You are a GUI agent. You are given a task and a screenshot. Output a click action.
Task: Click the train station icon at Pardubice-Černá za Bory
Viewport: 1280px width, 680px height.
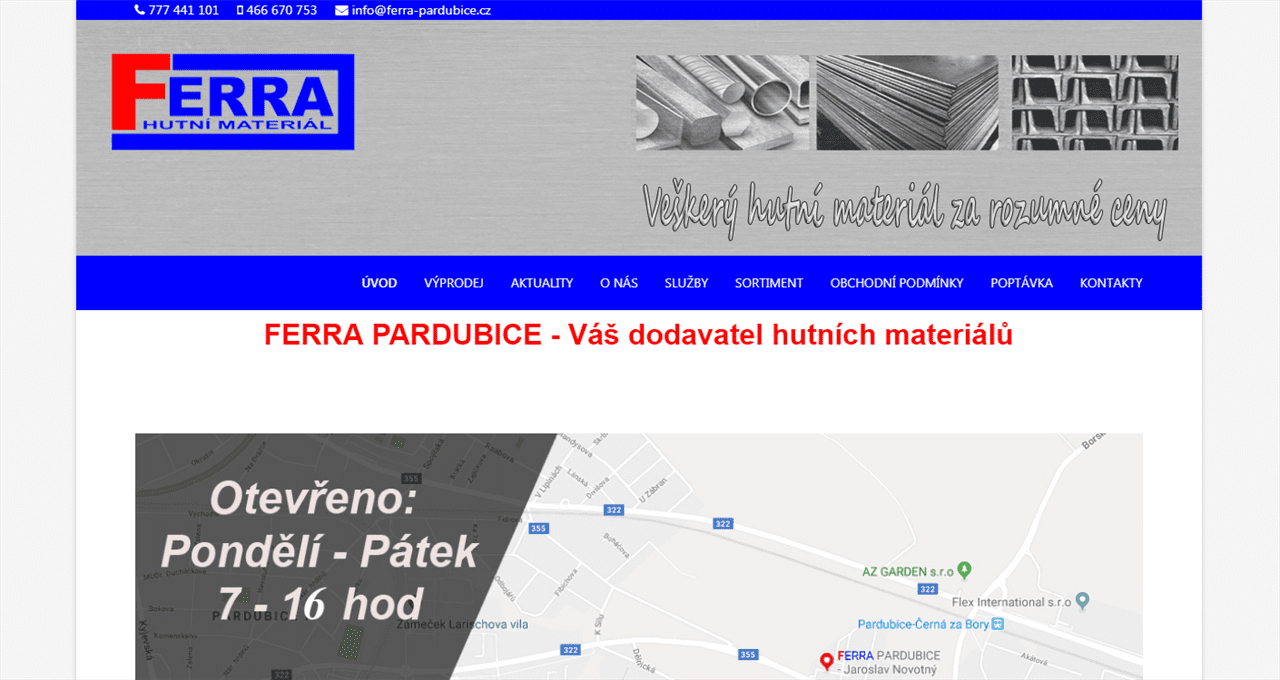coord(997,624)
